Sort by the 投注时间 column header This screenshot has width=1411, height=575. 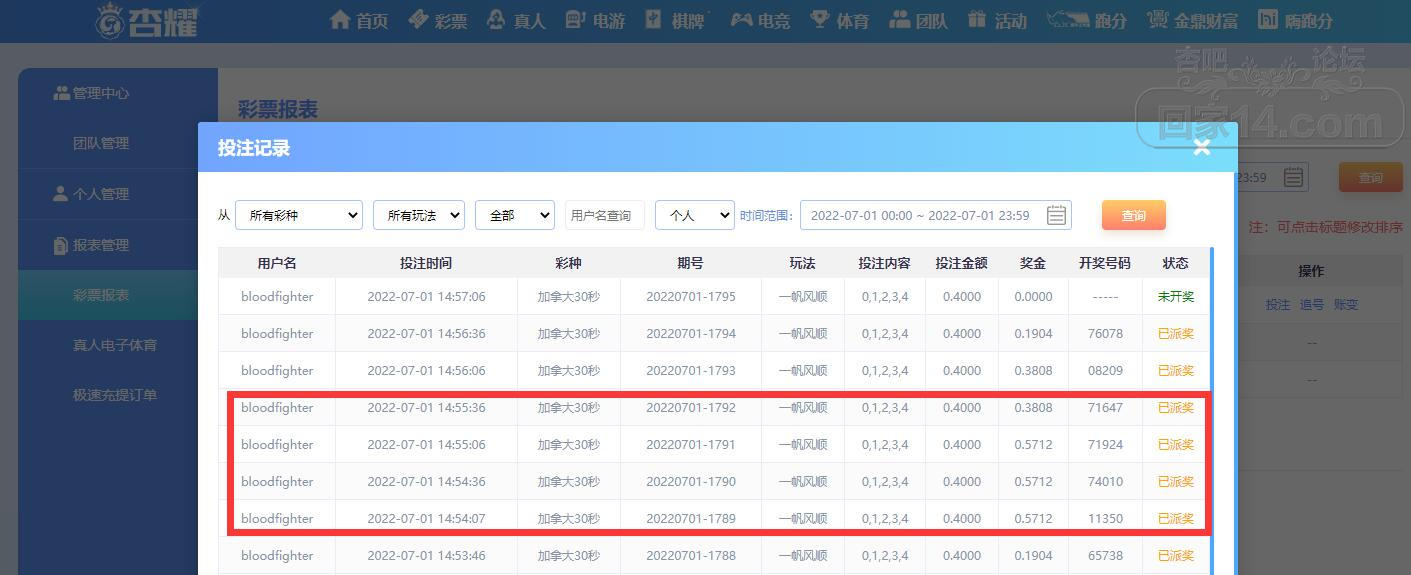click(426, 263)
